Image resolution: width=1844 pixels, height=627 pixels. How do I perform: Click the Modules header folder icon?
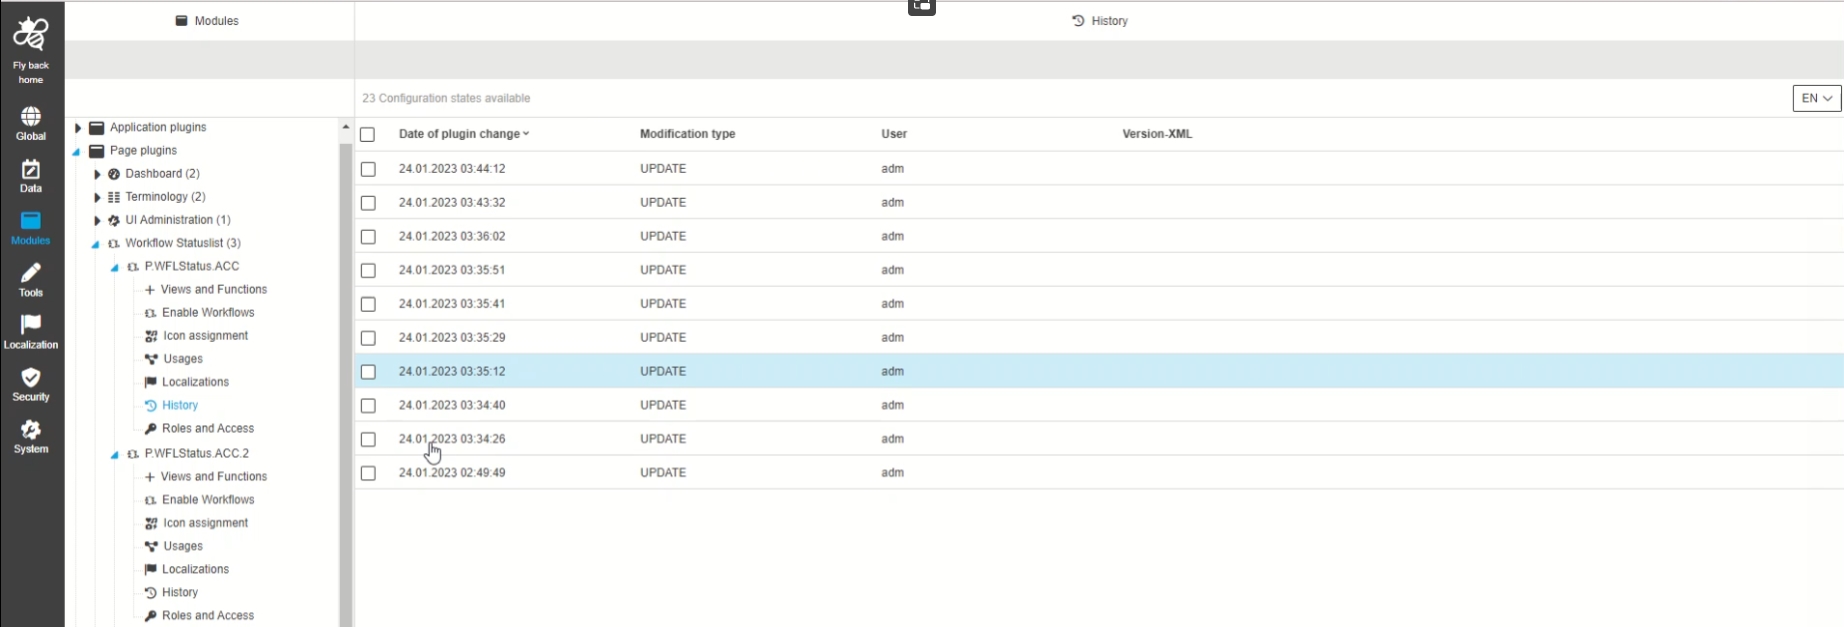[x=181, y=20]
